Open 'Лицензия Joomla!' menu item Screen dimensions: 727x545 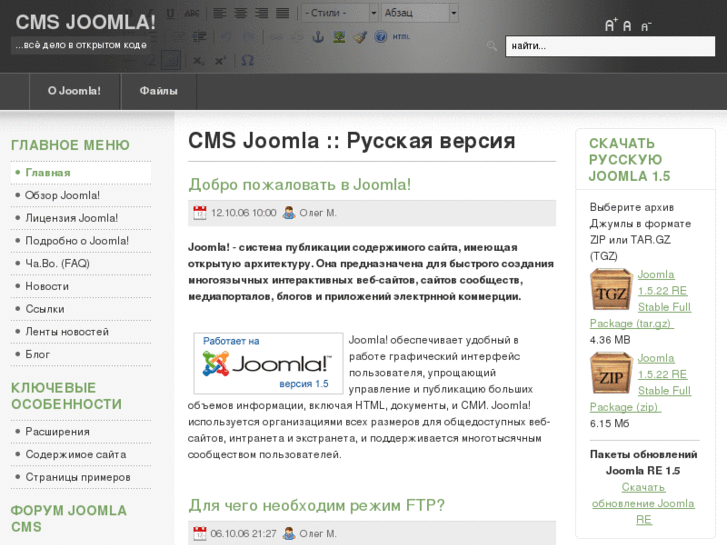pyautogui.click(x=81, y=218)
